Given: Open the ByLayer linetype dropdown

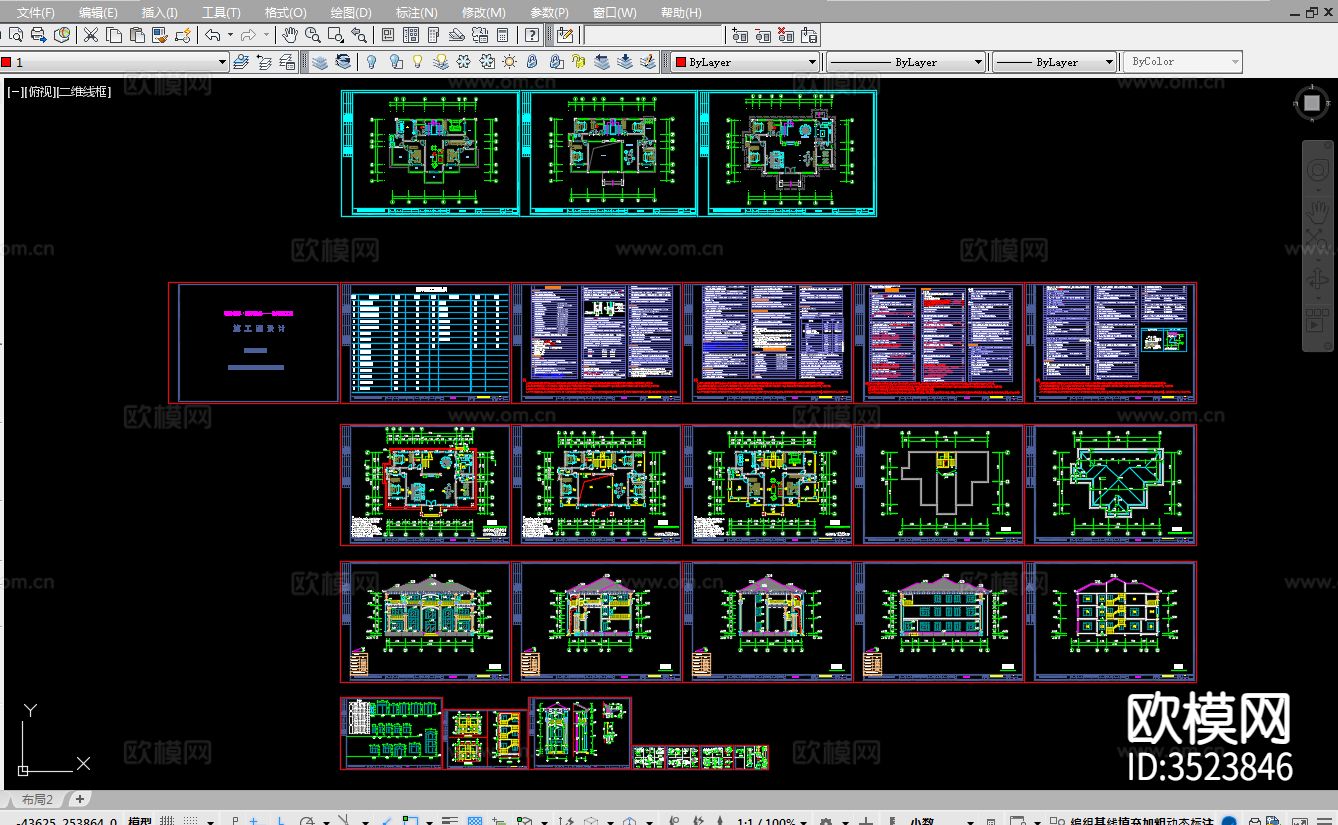Looking at the screenshot, I should 907,62.
